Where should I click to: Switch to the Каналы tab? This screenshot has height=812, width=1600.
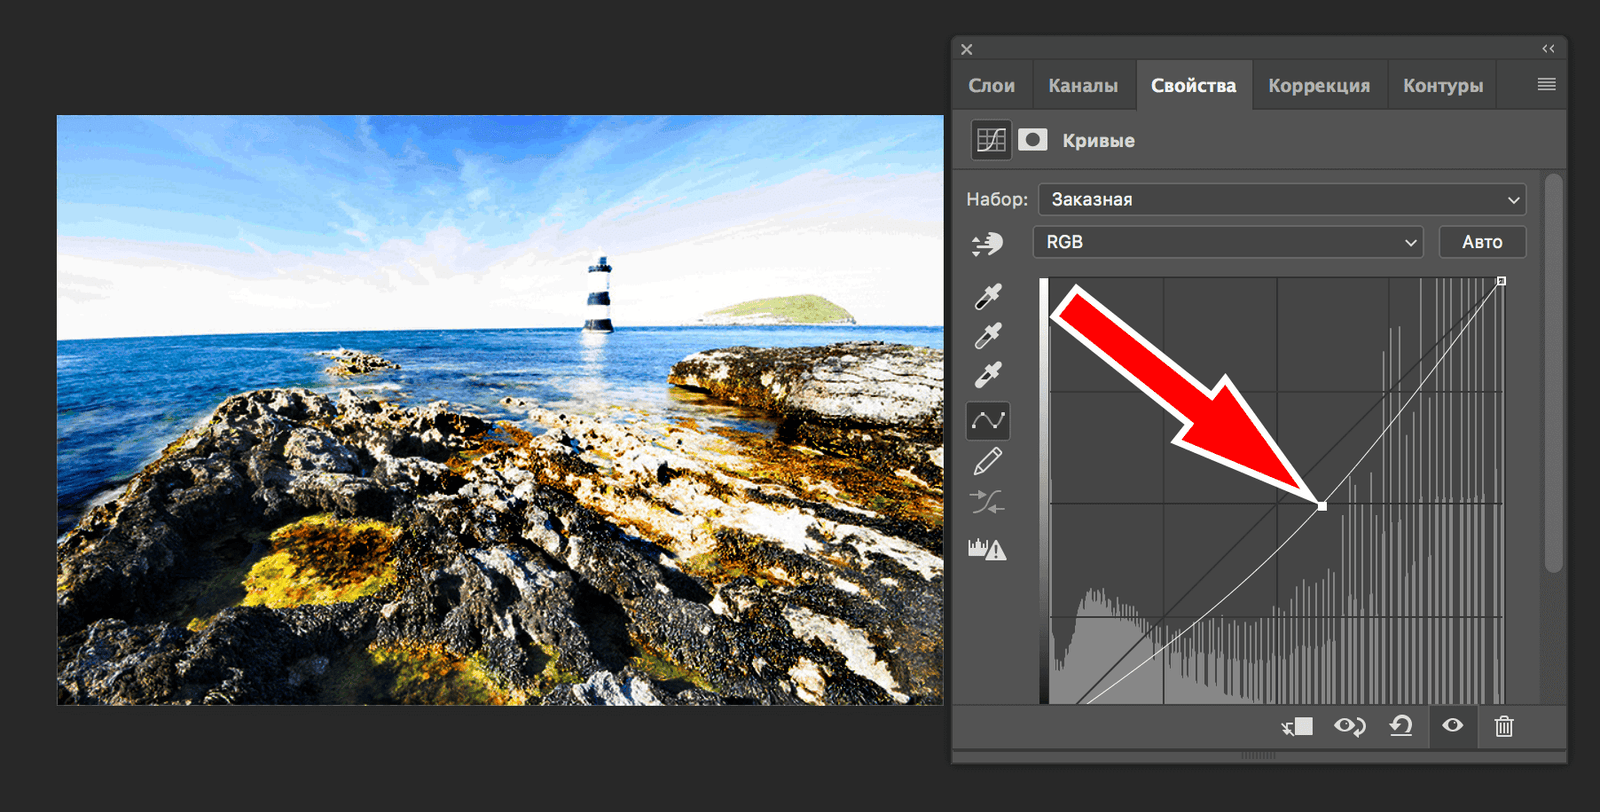click(x=1083, y=86)
